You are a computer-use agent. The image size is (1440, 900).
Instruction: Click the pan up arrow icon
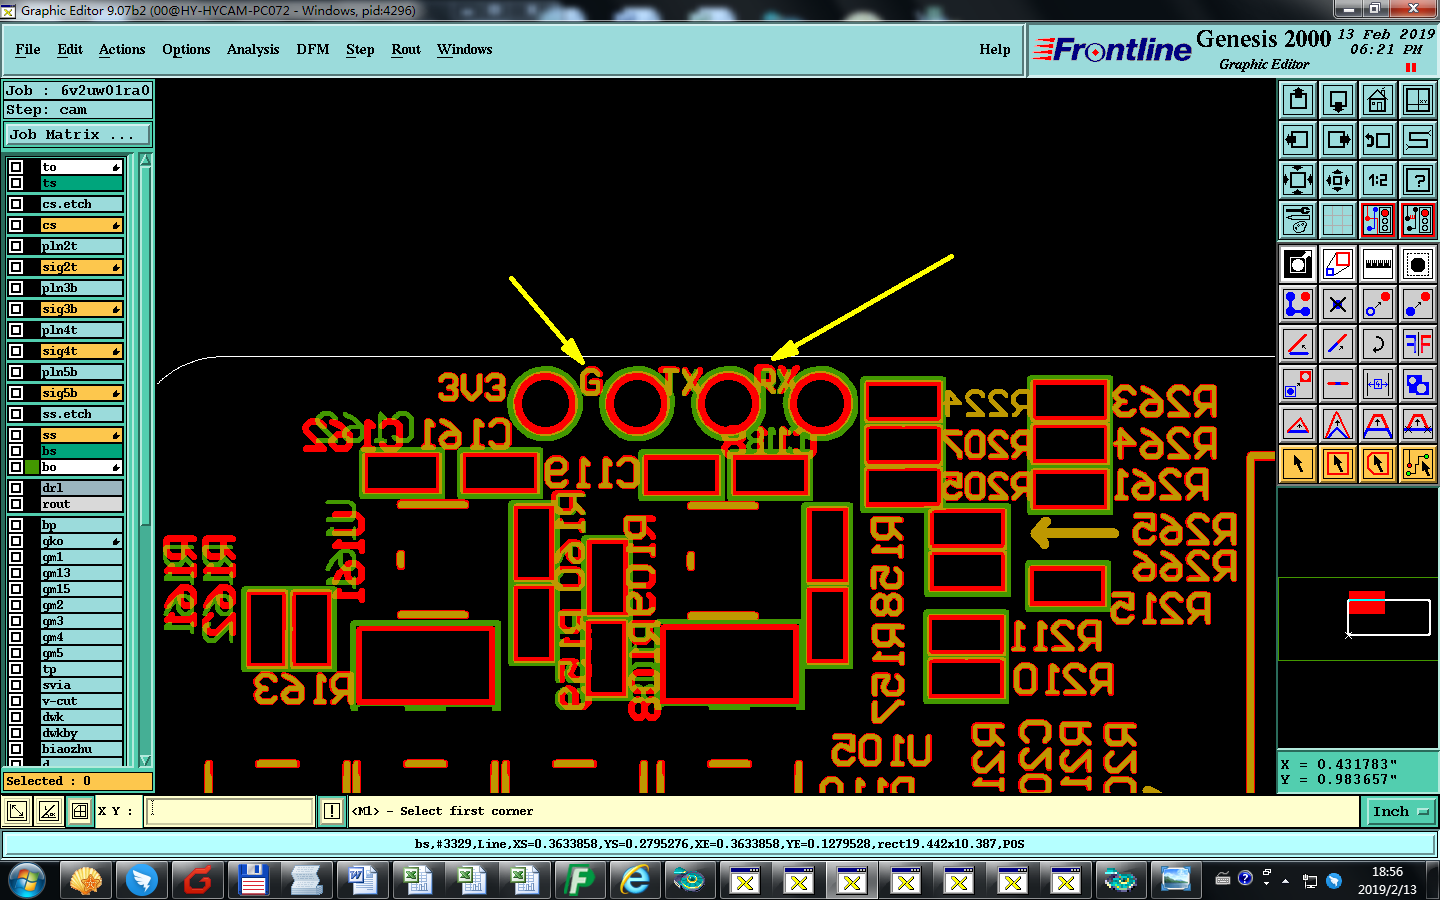(x=1298, y=100)
